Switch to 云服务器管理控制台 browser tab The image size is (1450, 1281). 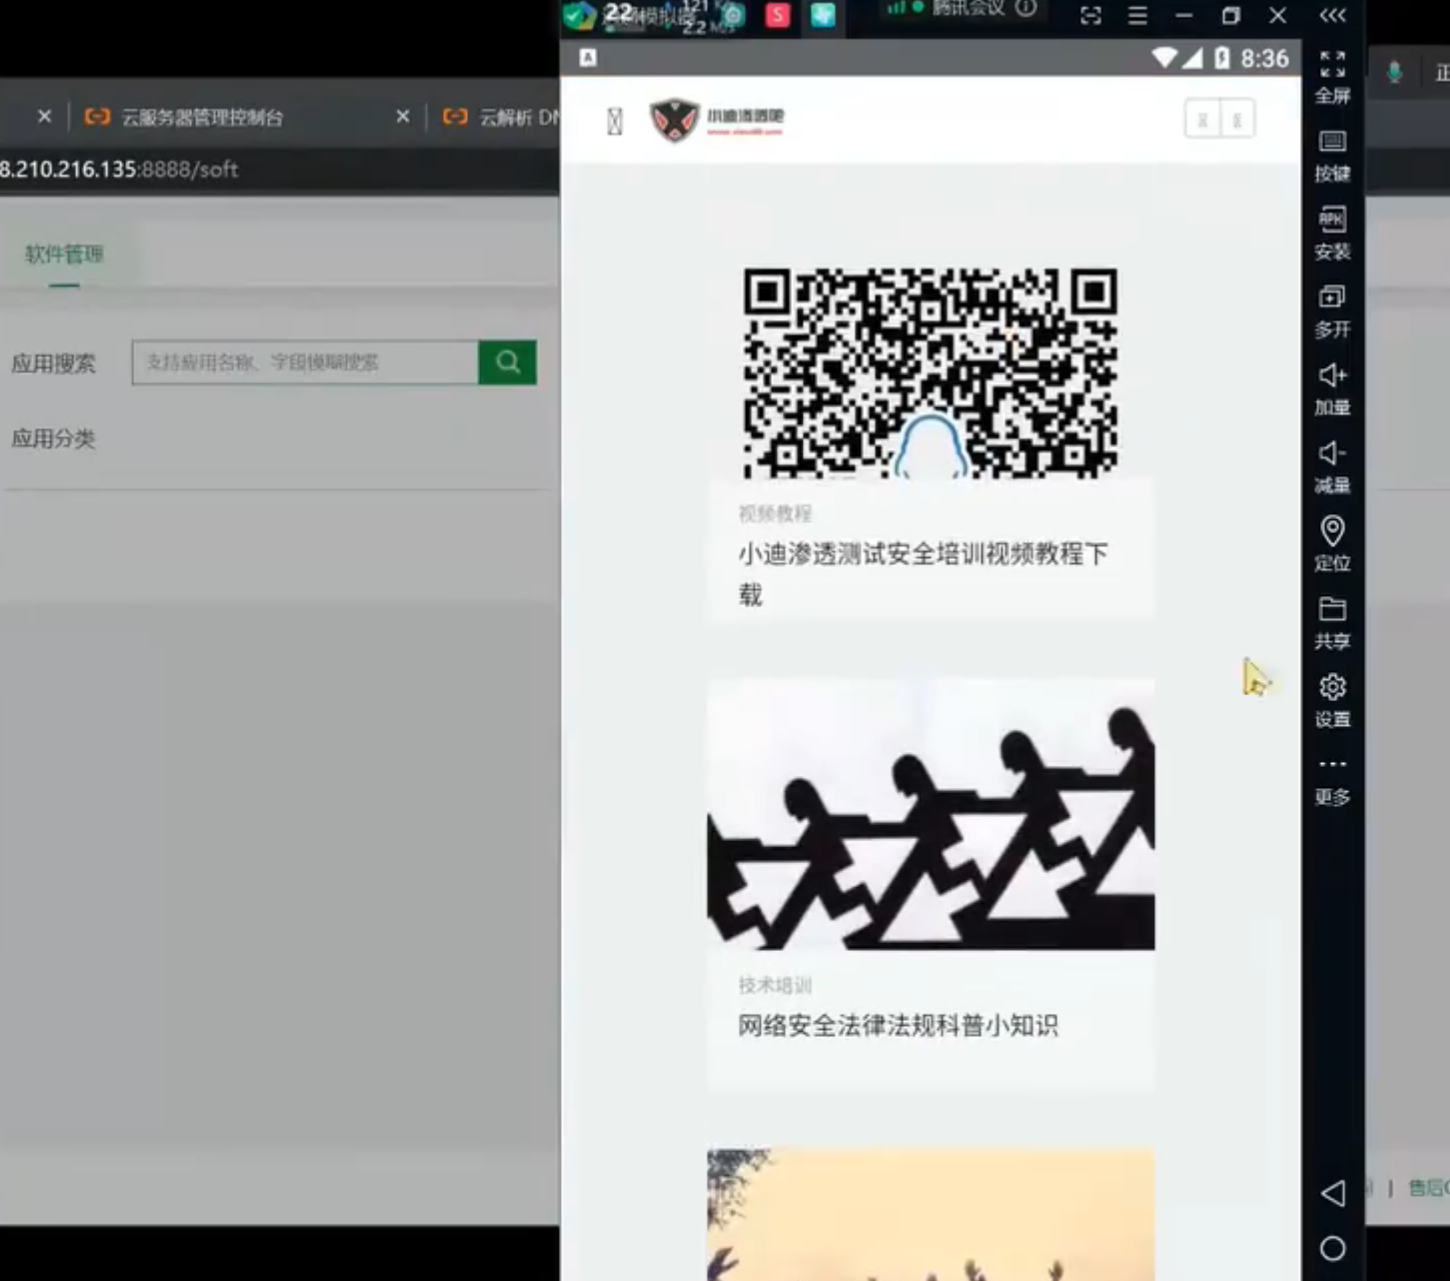[202, 117]
